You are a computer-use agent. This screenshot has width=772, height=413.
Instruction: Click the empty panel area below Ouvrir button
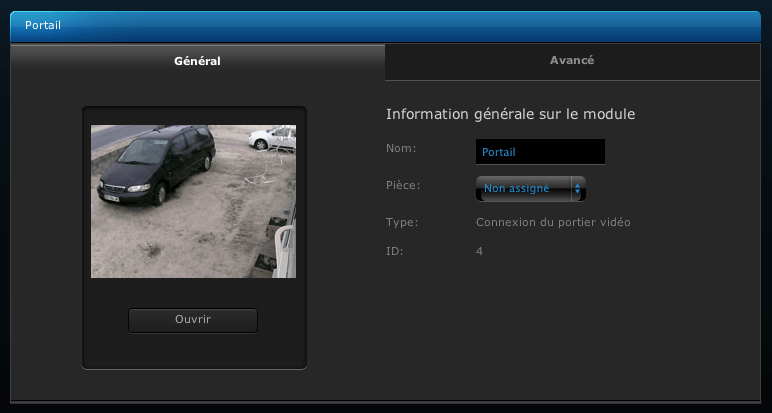point(193,350)
